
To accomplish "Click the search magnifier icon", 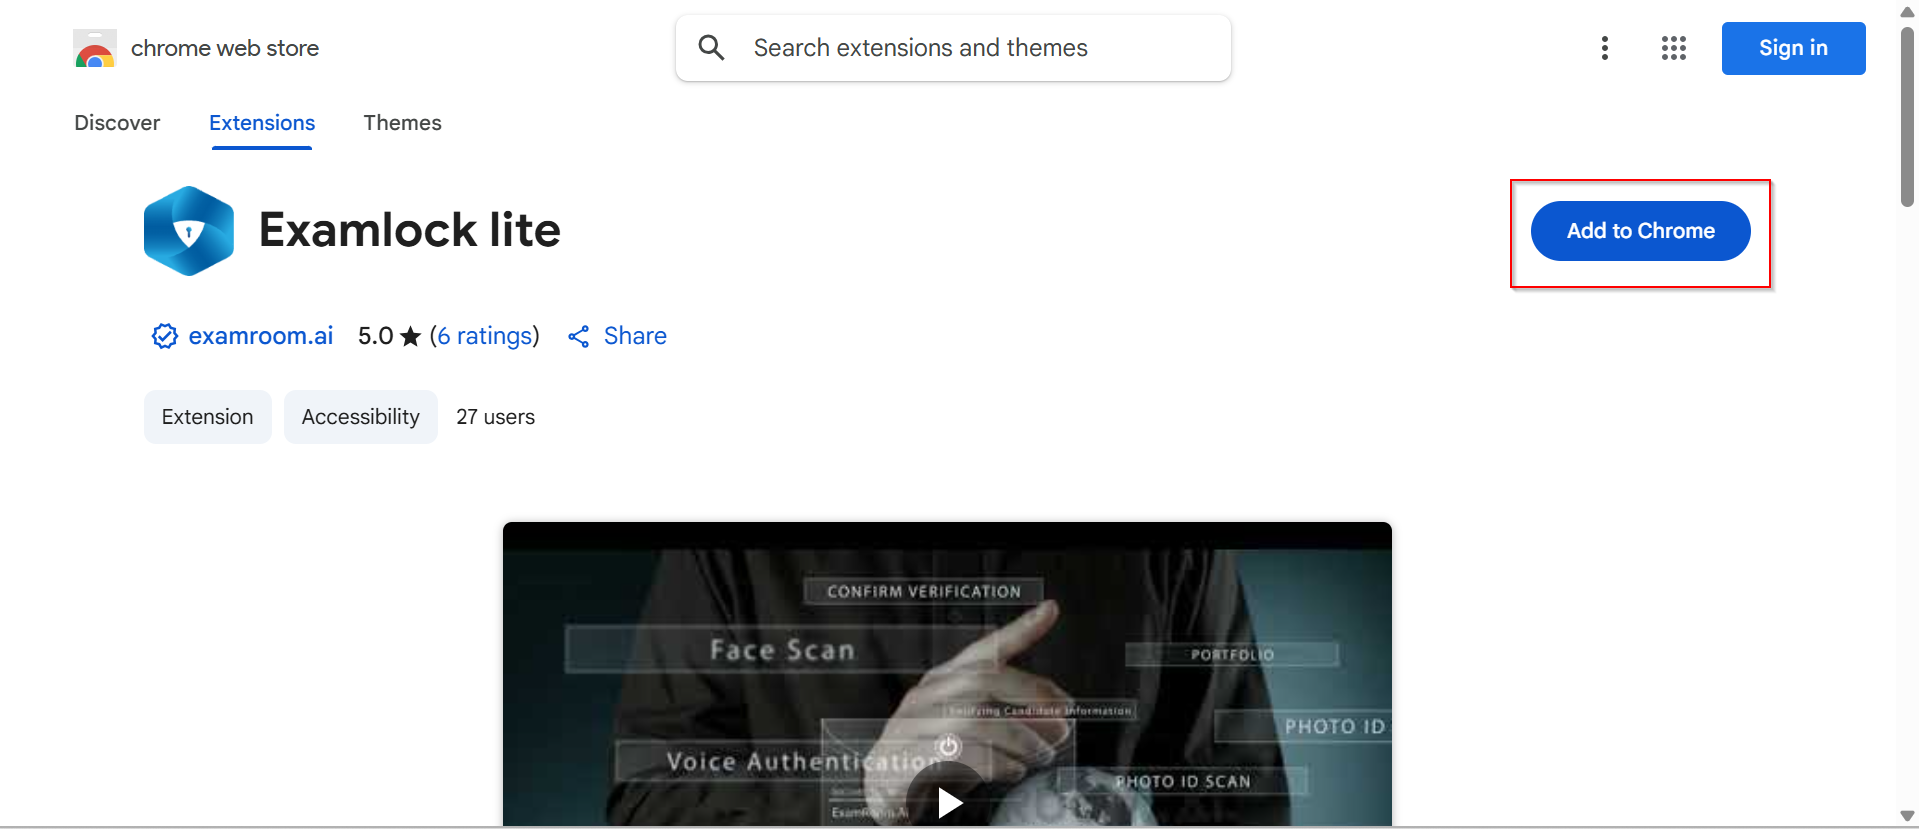I will 711,47.
